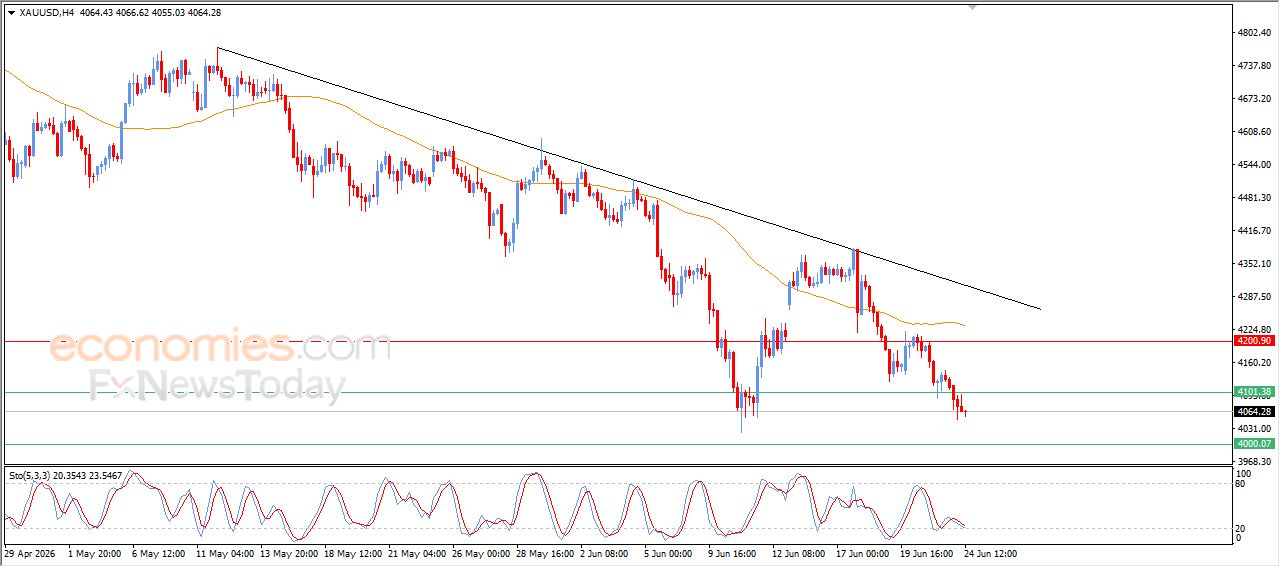Click the 29 Apr 2026 date label
Image resolution: width=1280 pixels, height=567 pixels.
28,553
